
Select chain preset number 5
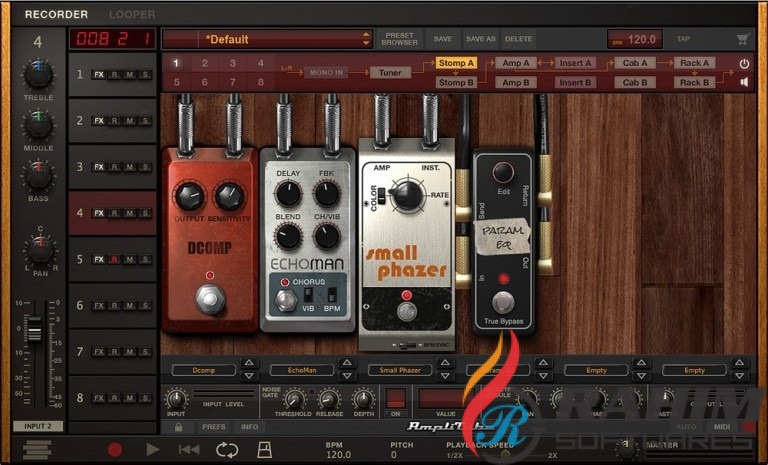click(177, 82)
